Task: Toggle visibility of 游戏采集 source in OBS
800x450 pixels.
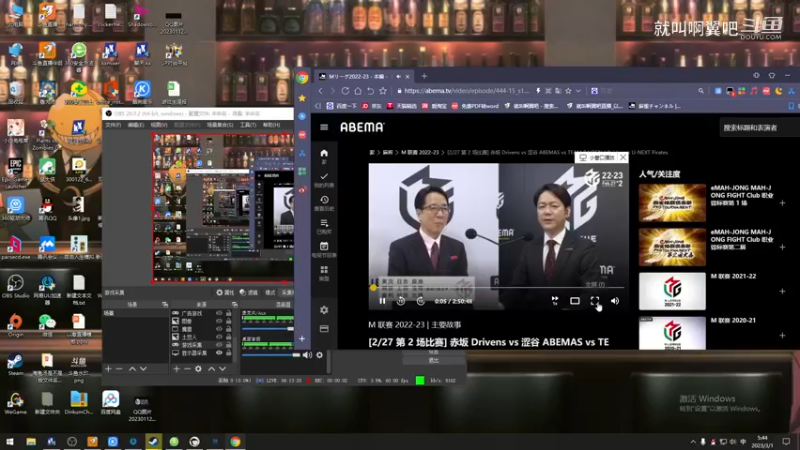Action: pos(219,345)
